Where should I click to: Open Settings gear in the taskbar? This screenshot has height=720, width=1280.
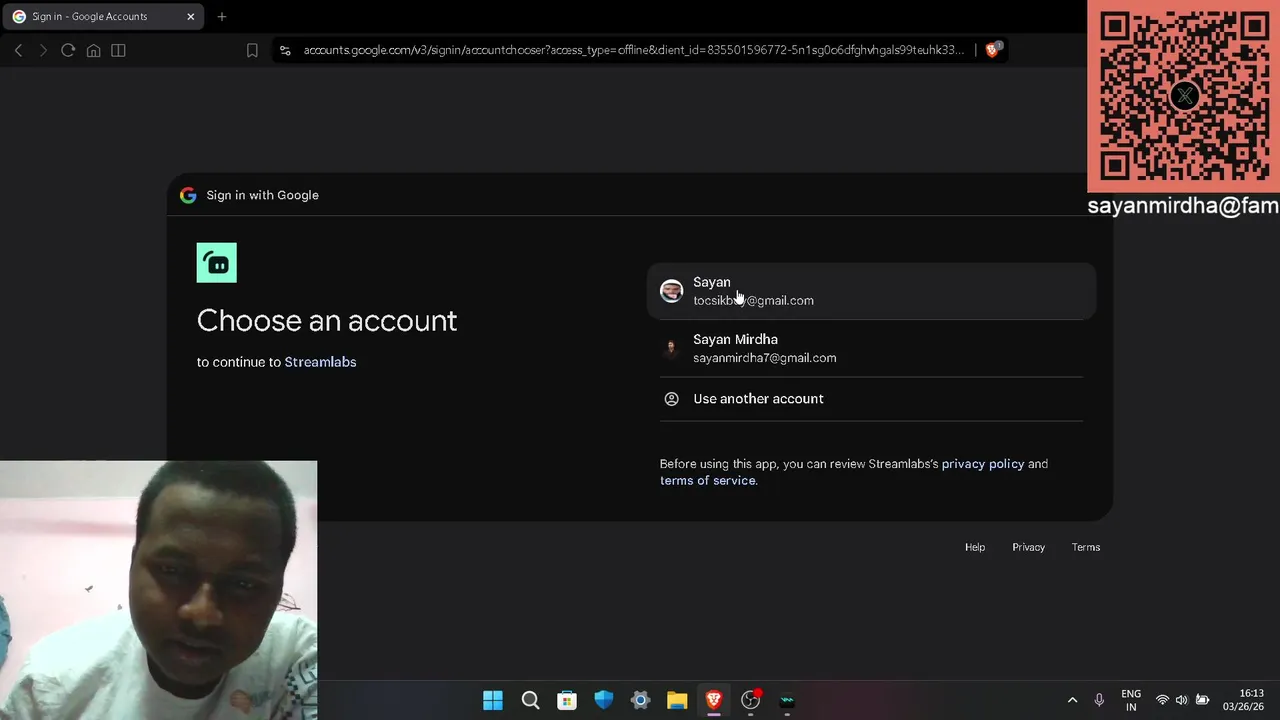point(640,700)
